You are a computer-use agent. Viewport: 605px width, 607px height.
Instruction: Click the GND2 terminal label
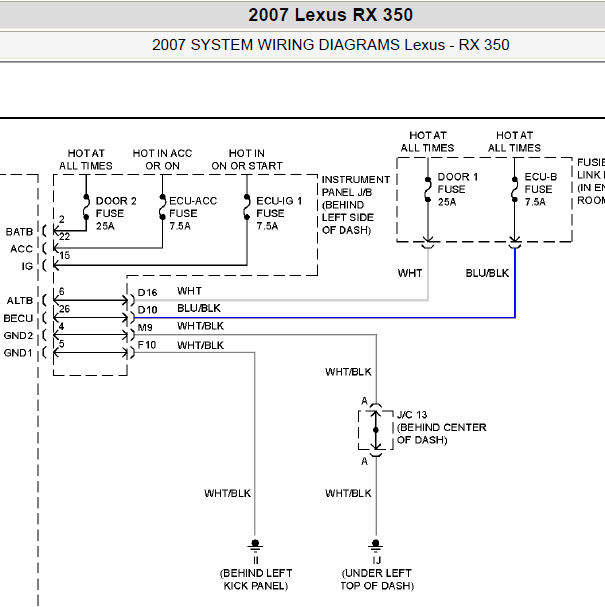pyautogui.click(x=18, y=336)
